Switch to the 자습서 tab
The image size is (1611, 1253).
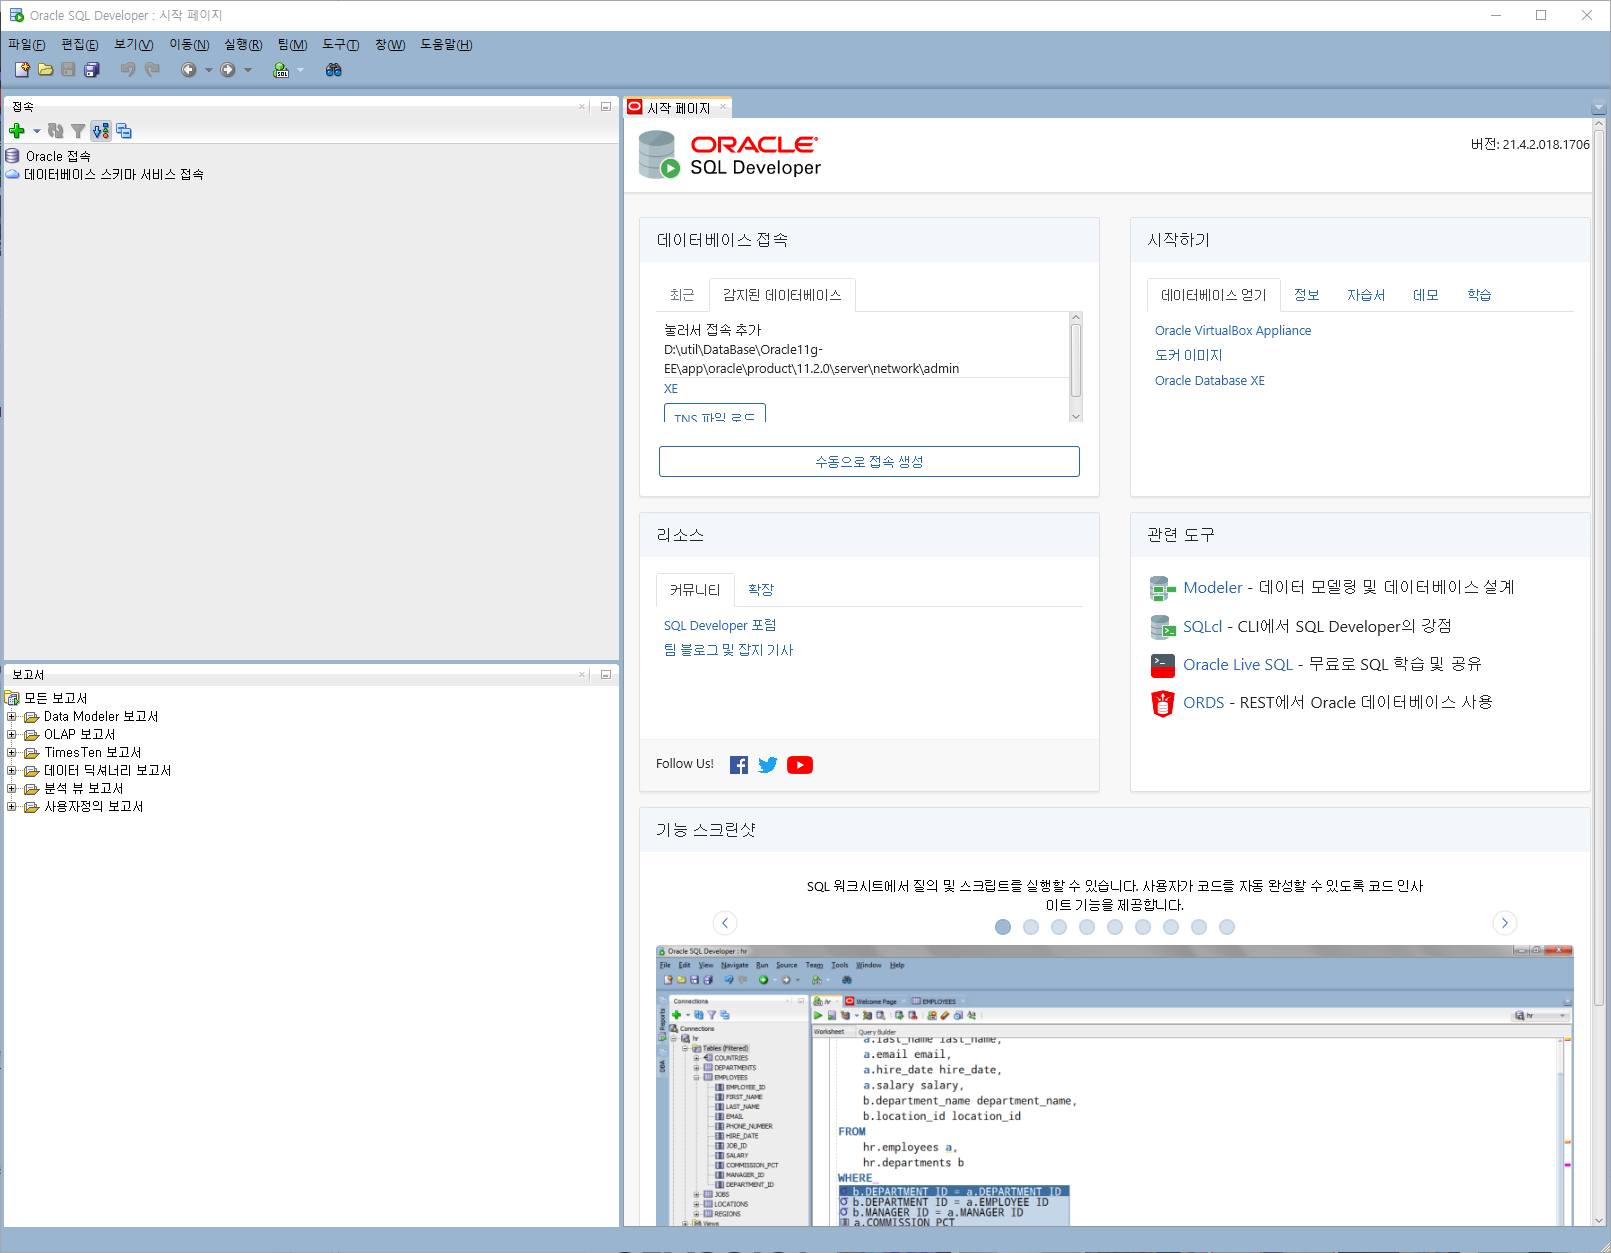(1366, 295)
